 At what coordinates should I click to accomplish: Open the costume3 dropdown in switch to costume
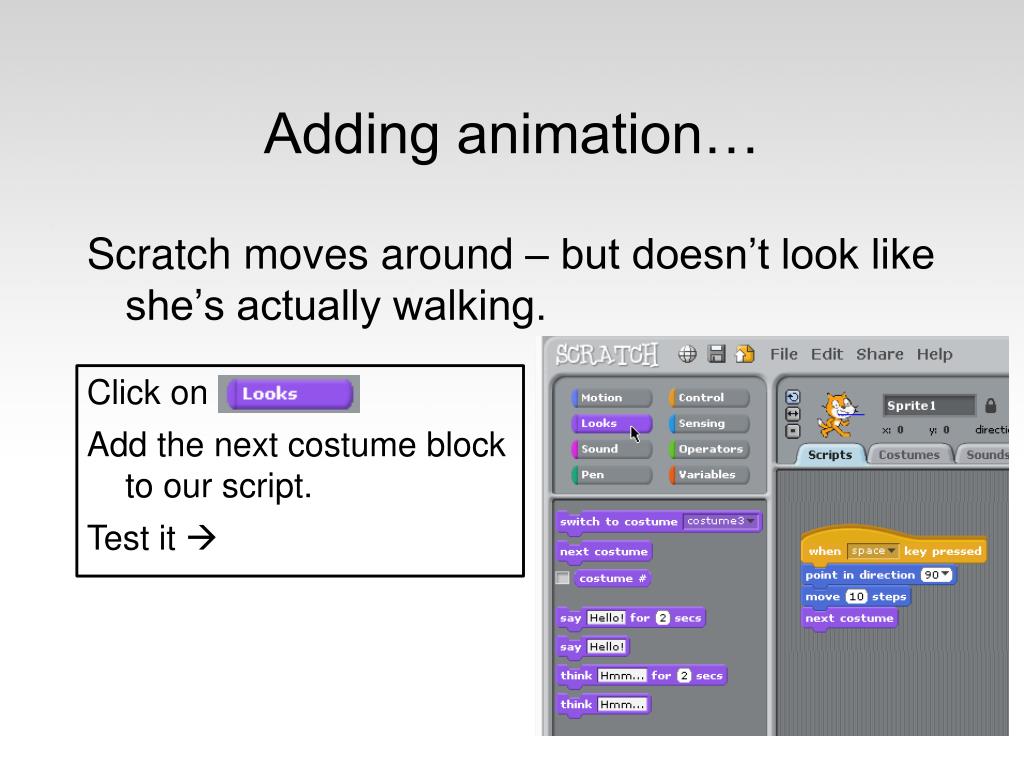[x=720, y=521]
